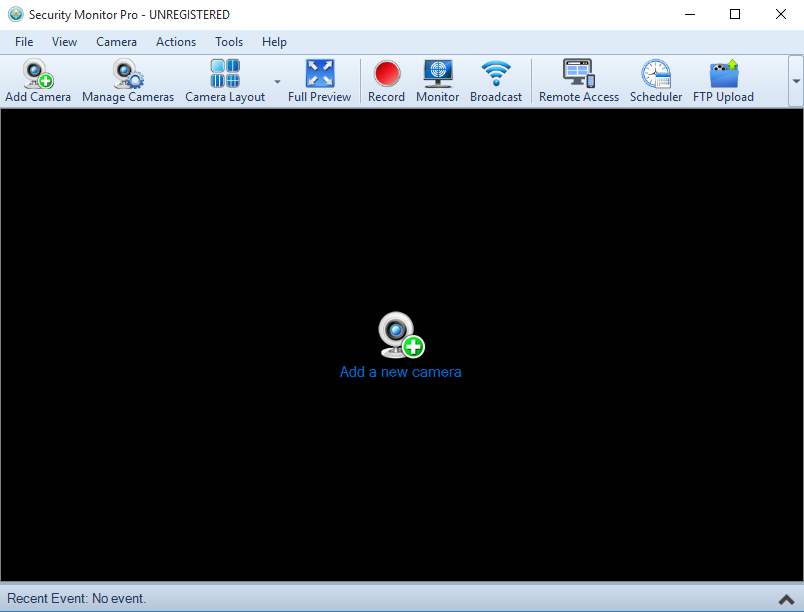Open the Tools menu

pyautogui.click(x=229, y=42)
